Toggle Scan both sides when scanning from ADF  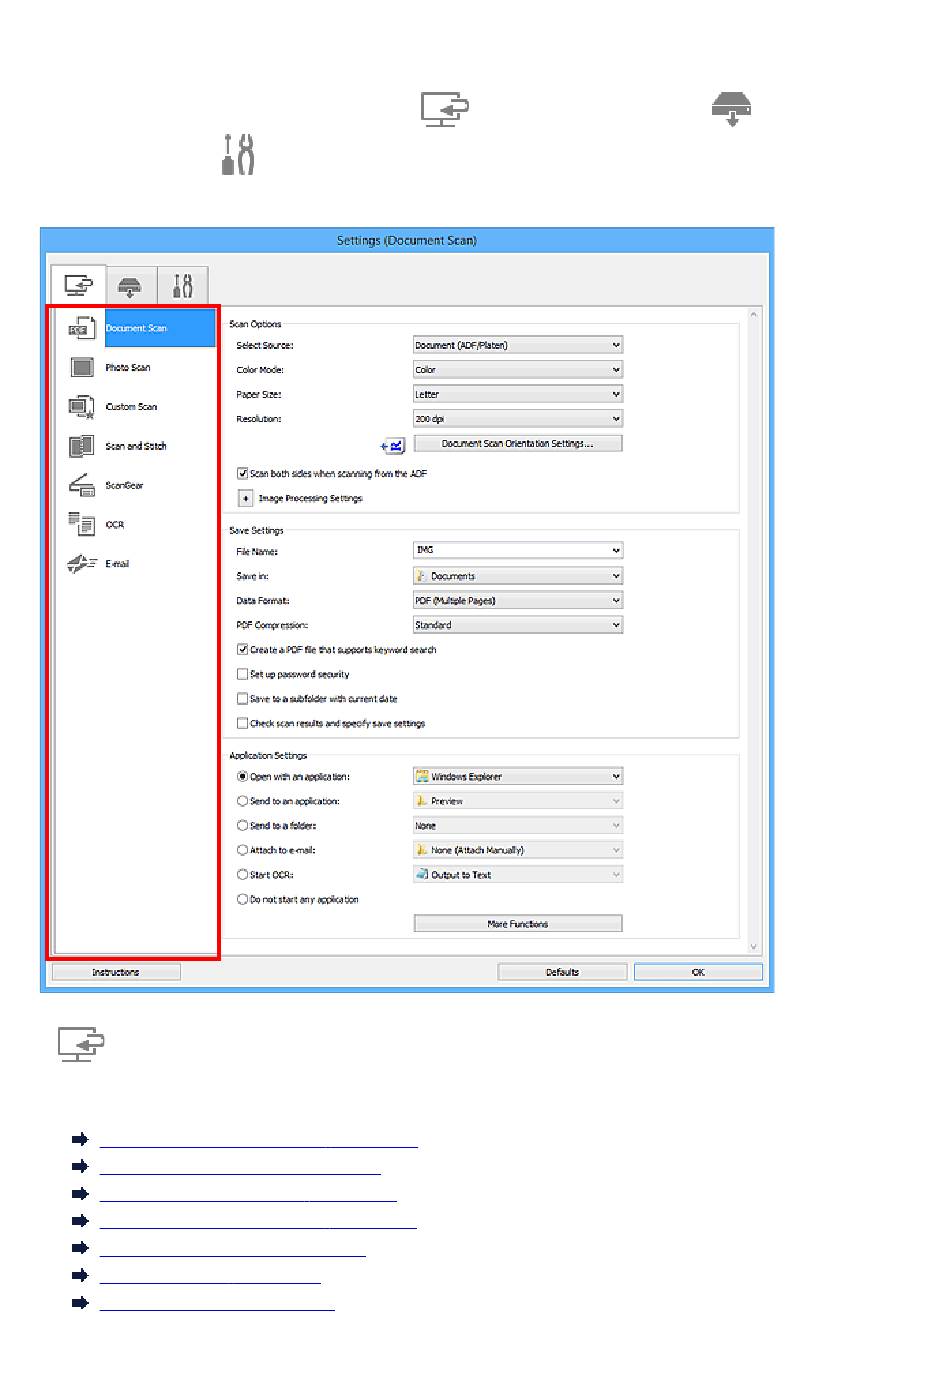(x=242, y=474)
